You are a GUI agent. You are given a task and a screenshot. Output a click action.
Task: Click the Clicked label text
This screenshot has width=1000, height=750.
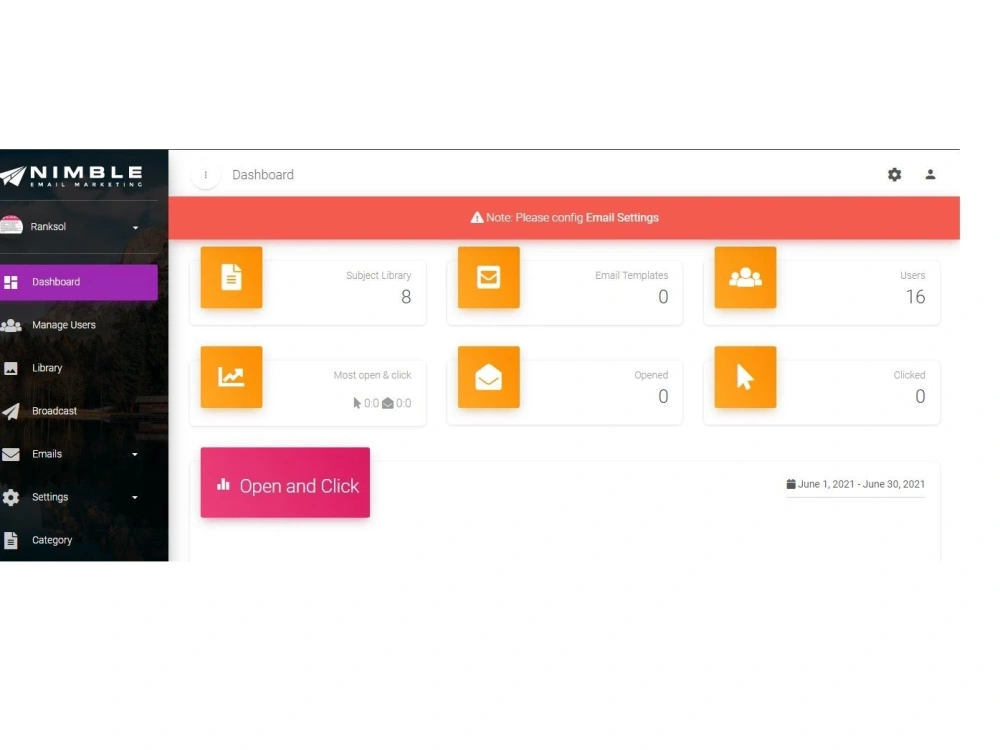pos(909,375)
